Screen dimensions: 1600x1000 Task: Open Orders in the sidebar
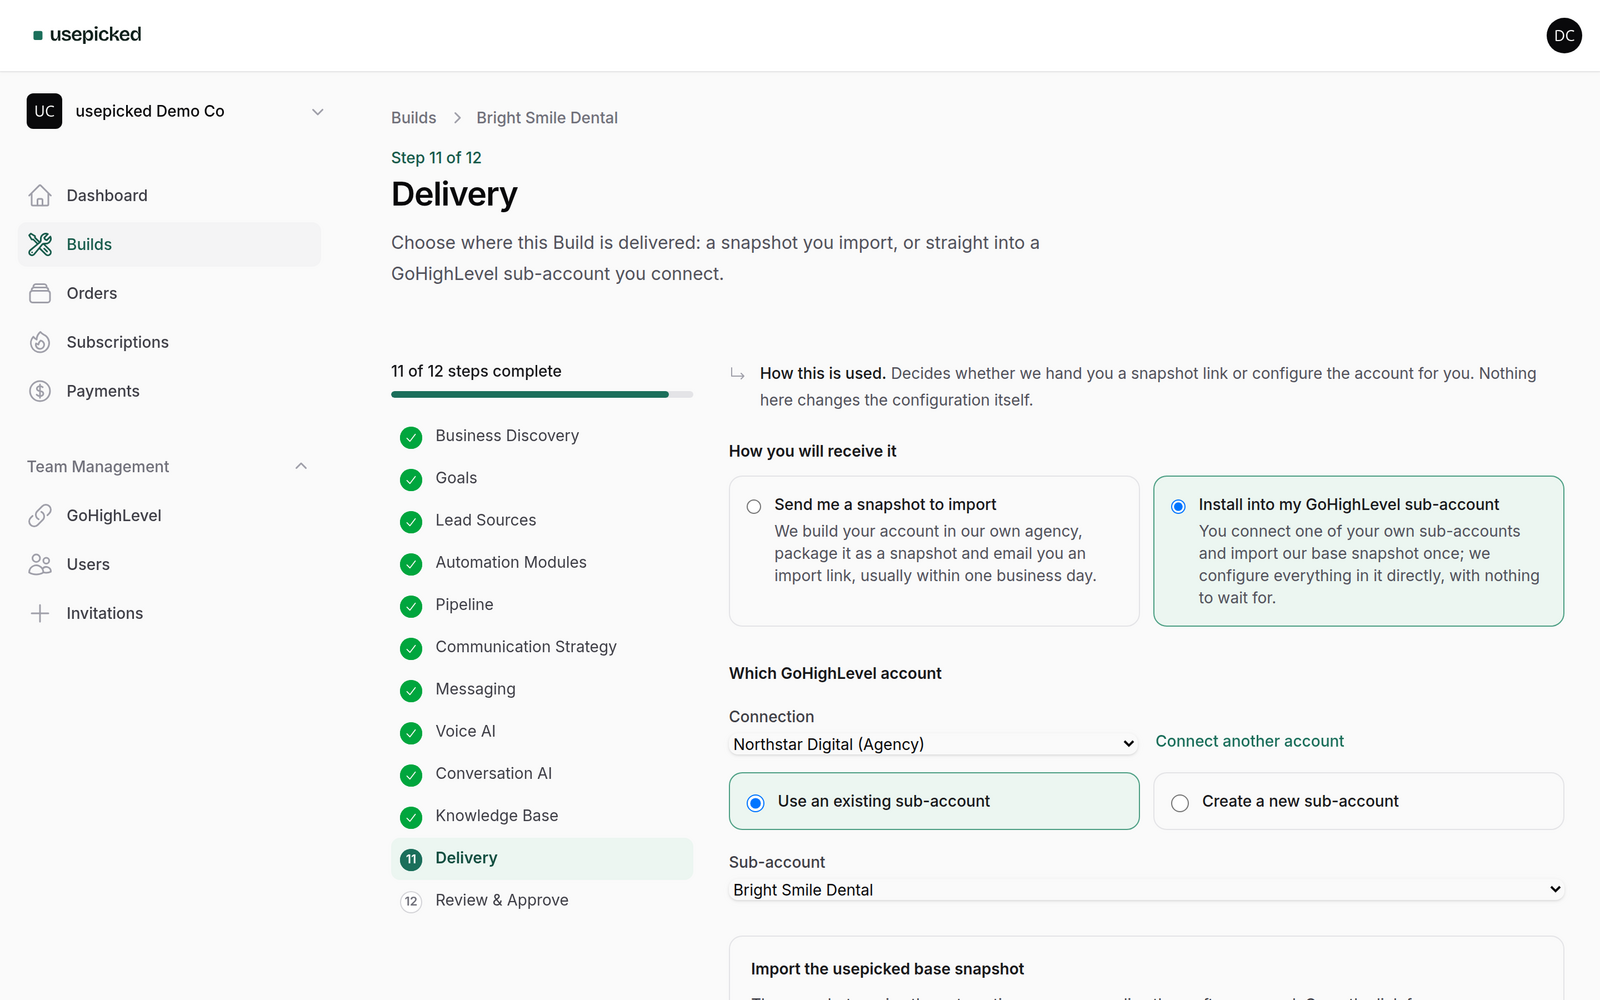click(169, 293)
